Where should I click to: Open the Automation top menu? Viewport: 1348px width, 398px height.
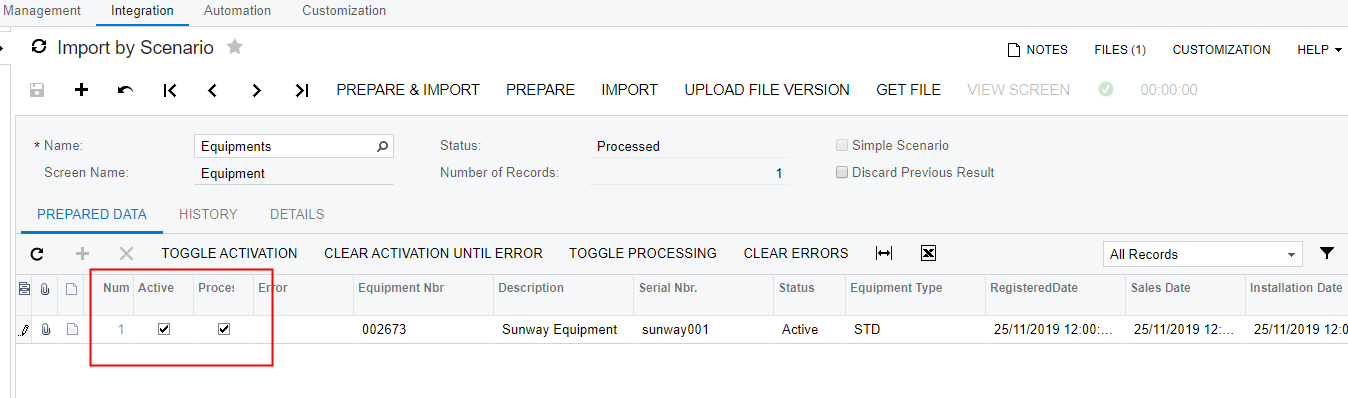click(237, 11)
